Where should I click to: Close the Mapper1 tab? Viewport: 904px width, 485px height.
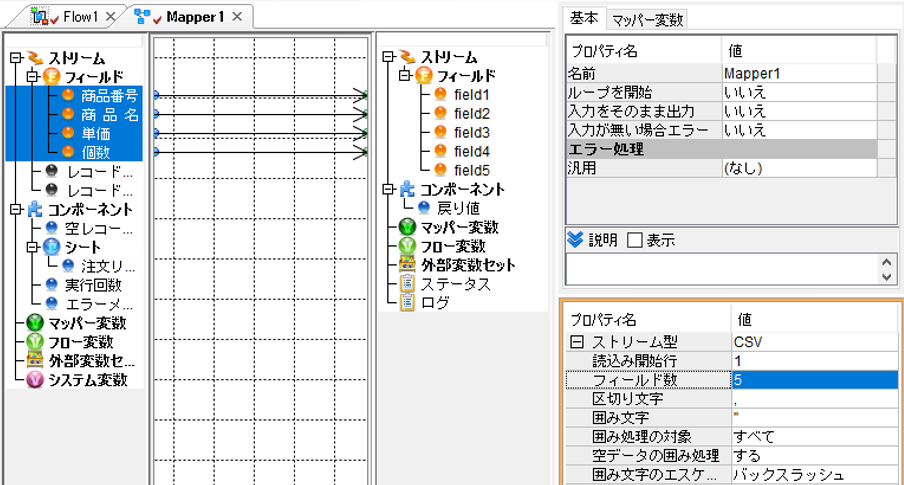tap(237, 17)
